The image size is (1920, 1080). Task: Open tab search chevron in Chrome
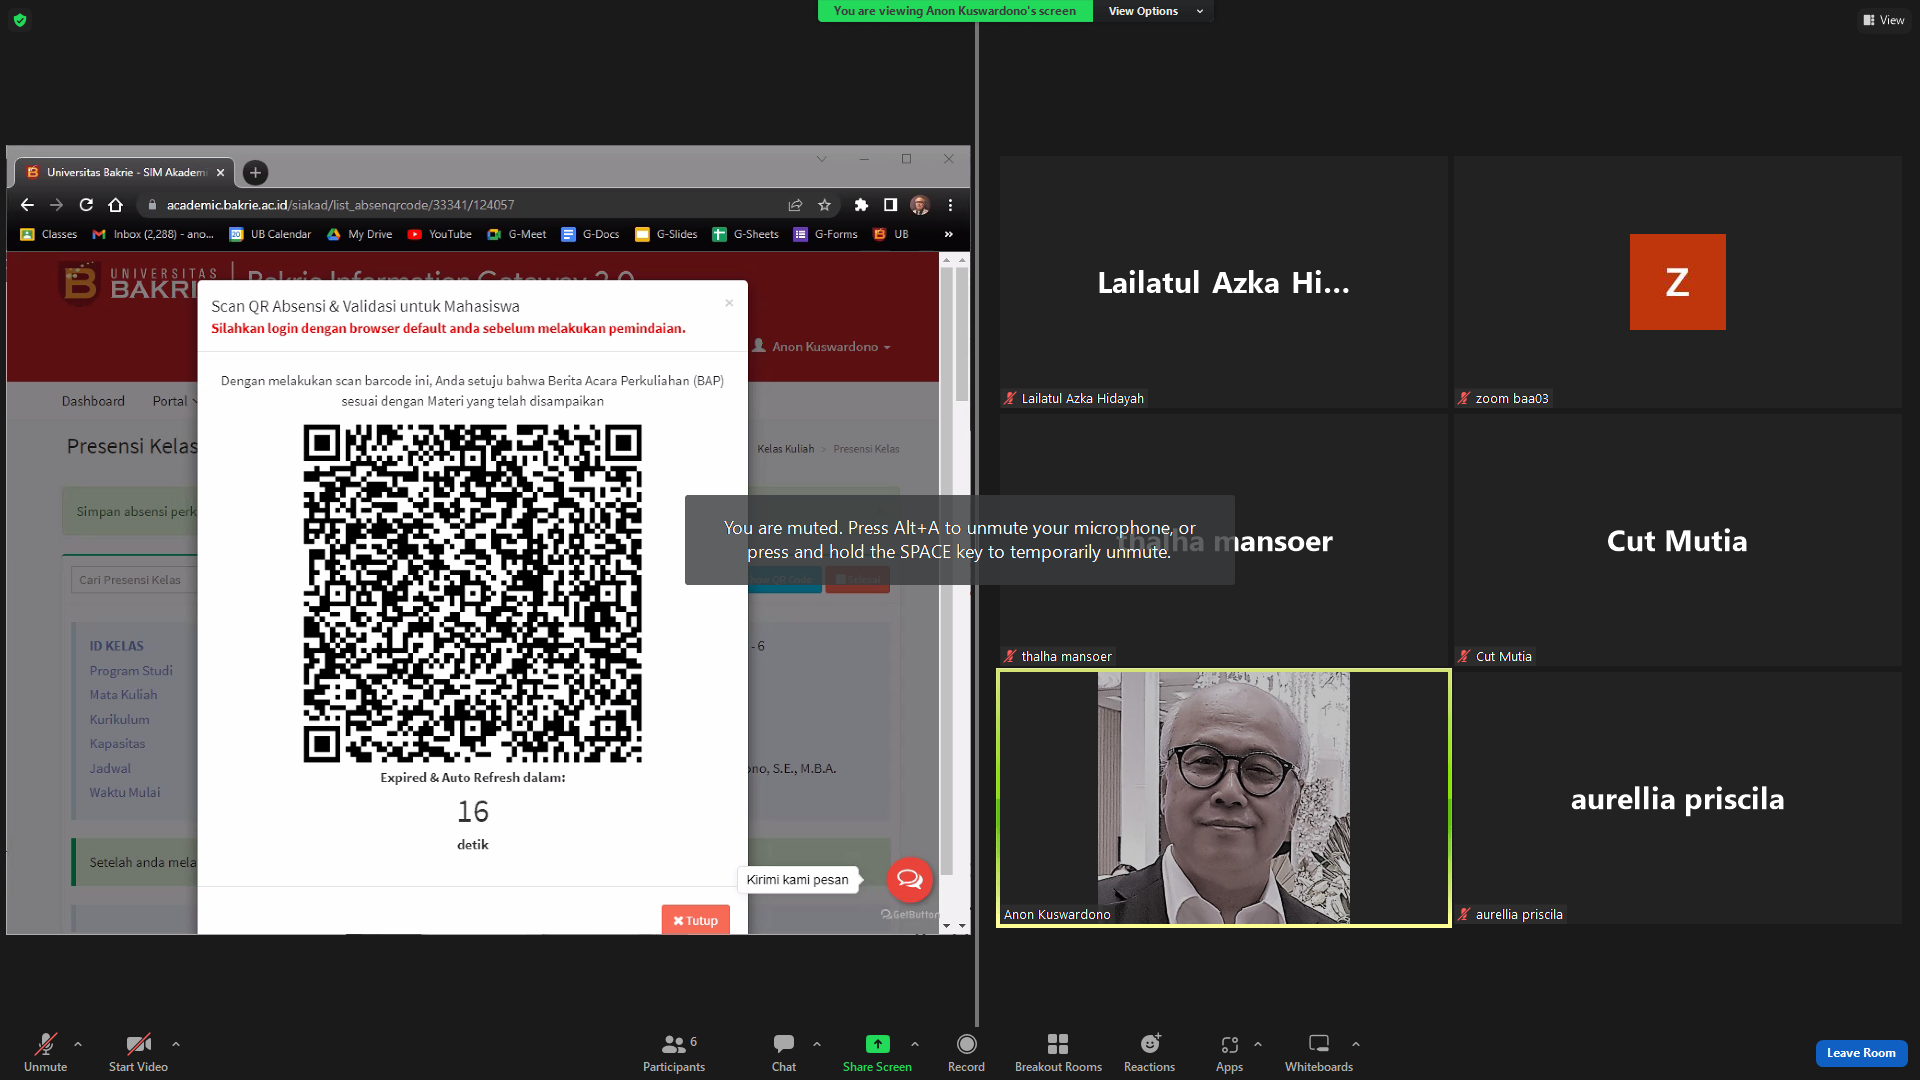[x=822, y=159]
